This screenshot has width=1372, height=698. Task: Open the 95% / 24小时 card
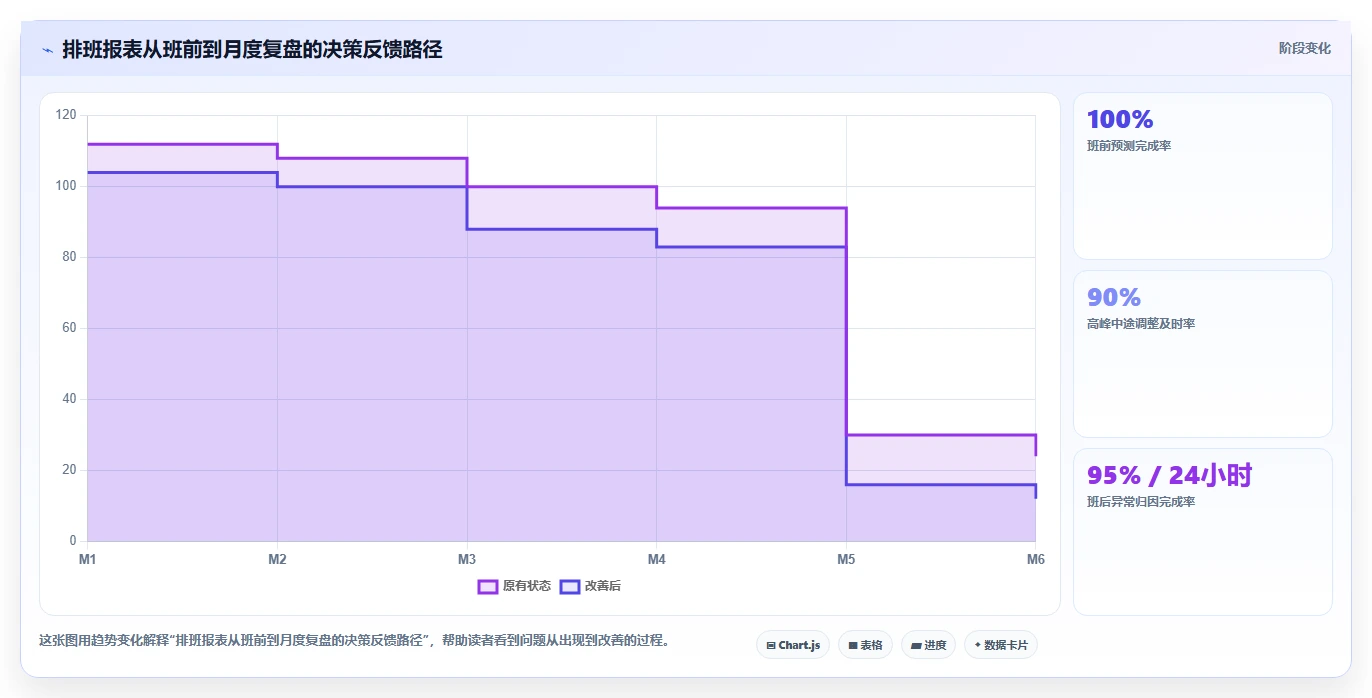(x=1202, y=532)
